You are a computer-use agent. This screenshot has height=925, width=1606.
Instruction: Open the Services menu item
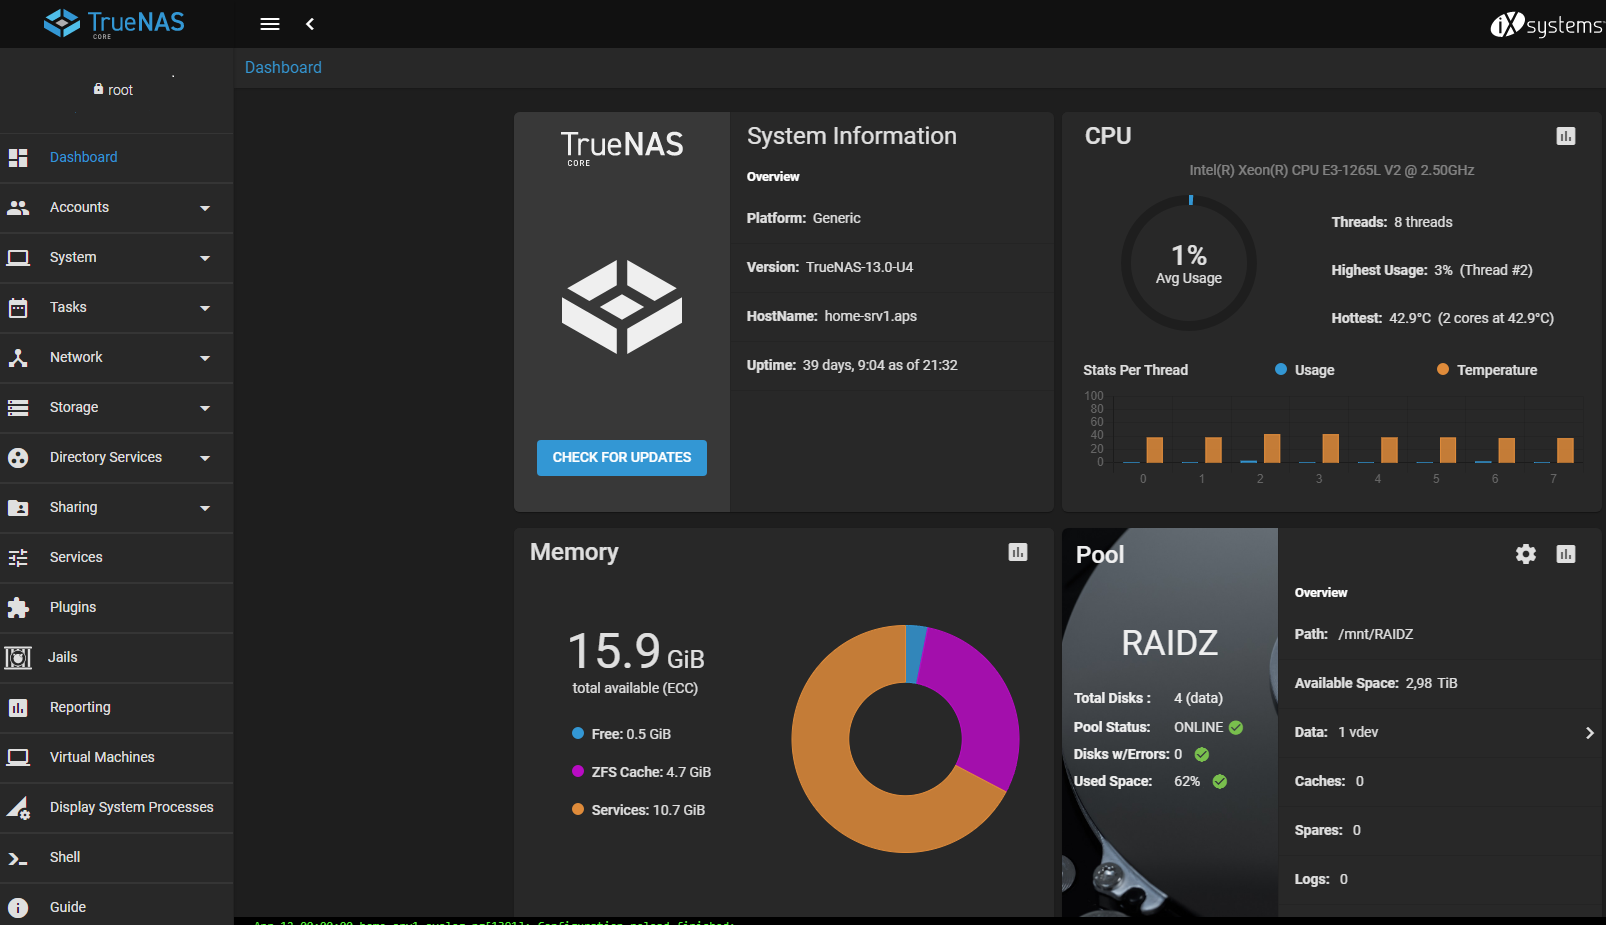tap(117, 558)
